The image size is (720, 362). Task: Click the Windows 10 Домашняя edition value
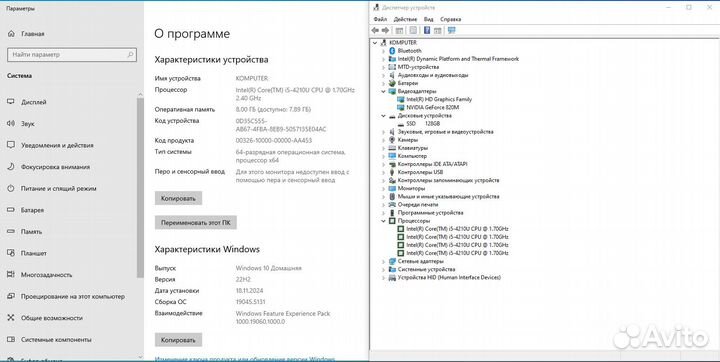pyautogui.click(x=269, y=268)
